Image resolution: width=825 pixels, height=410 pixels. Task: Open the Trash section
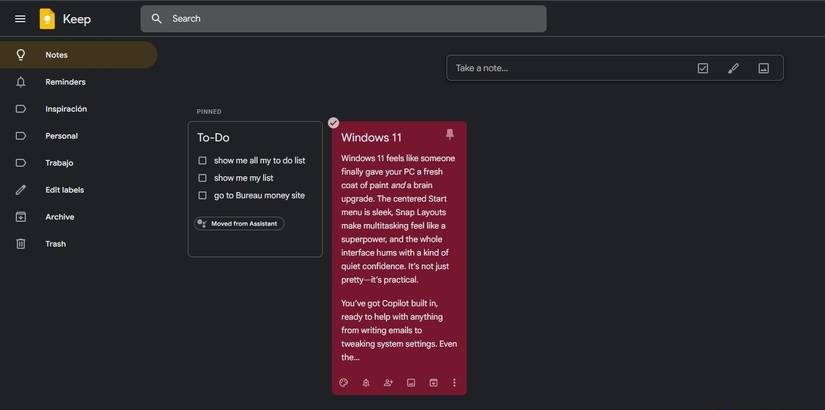coord(78,244)
